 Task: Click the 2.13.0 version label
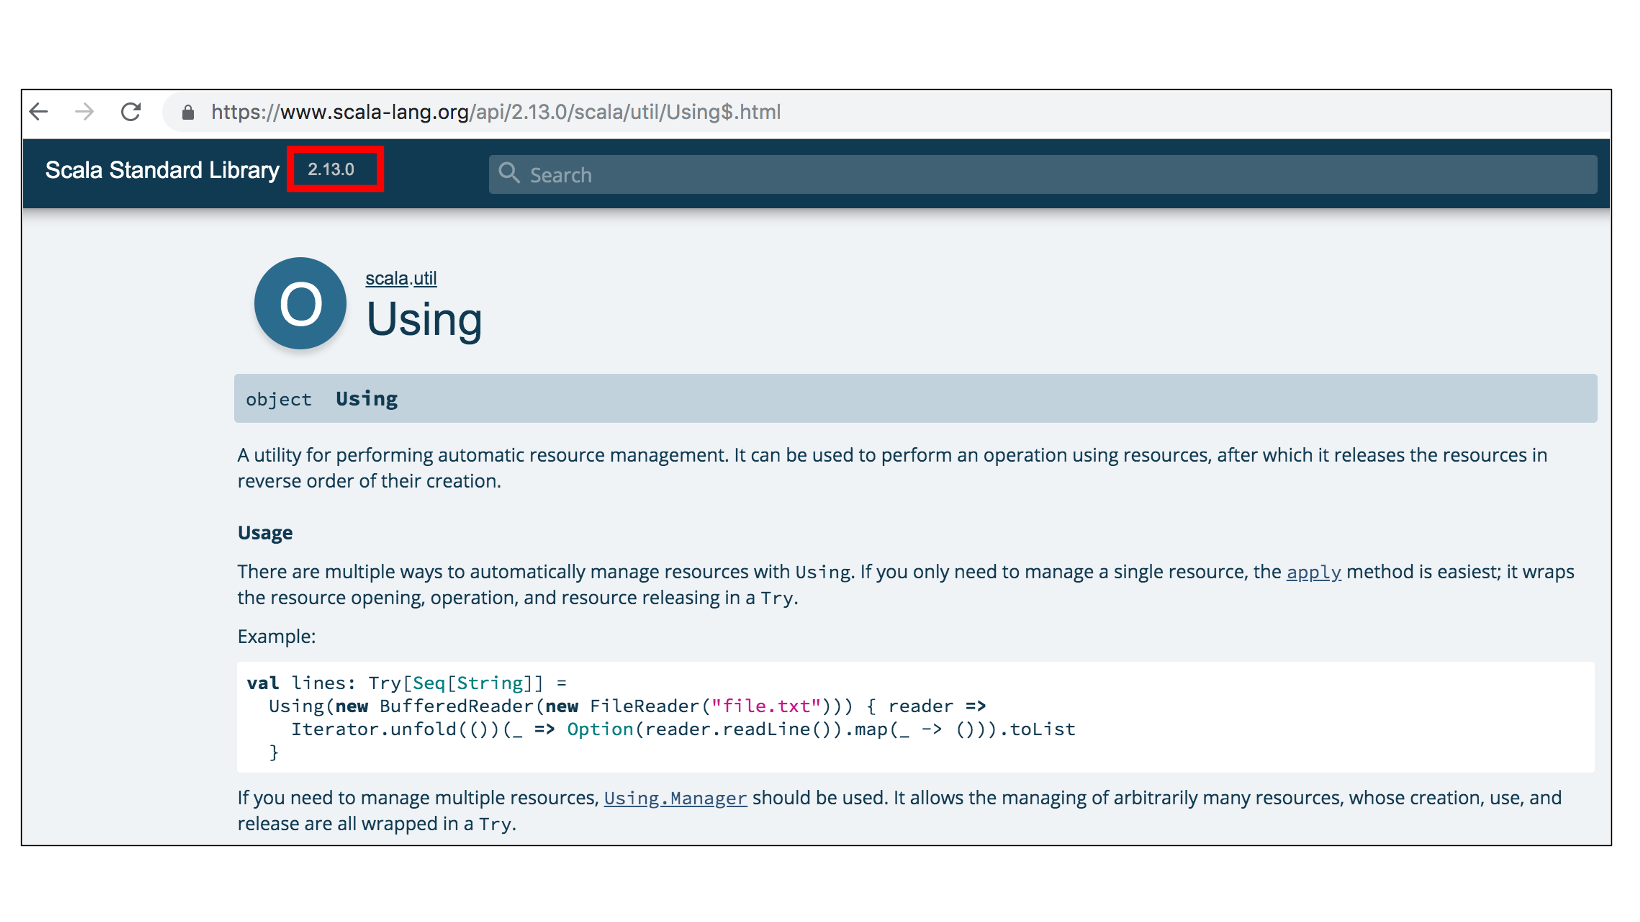pyautogui.click(x=331, y=170)
